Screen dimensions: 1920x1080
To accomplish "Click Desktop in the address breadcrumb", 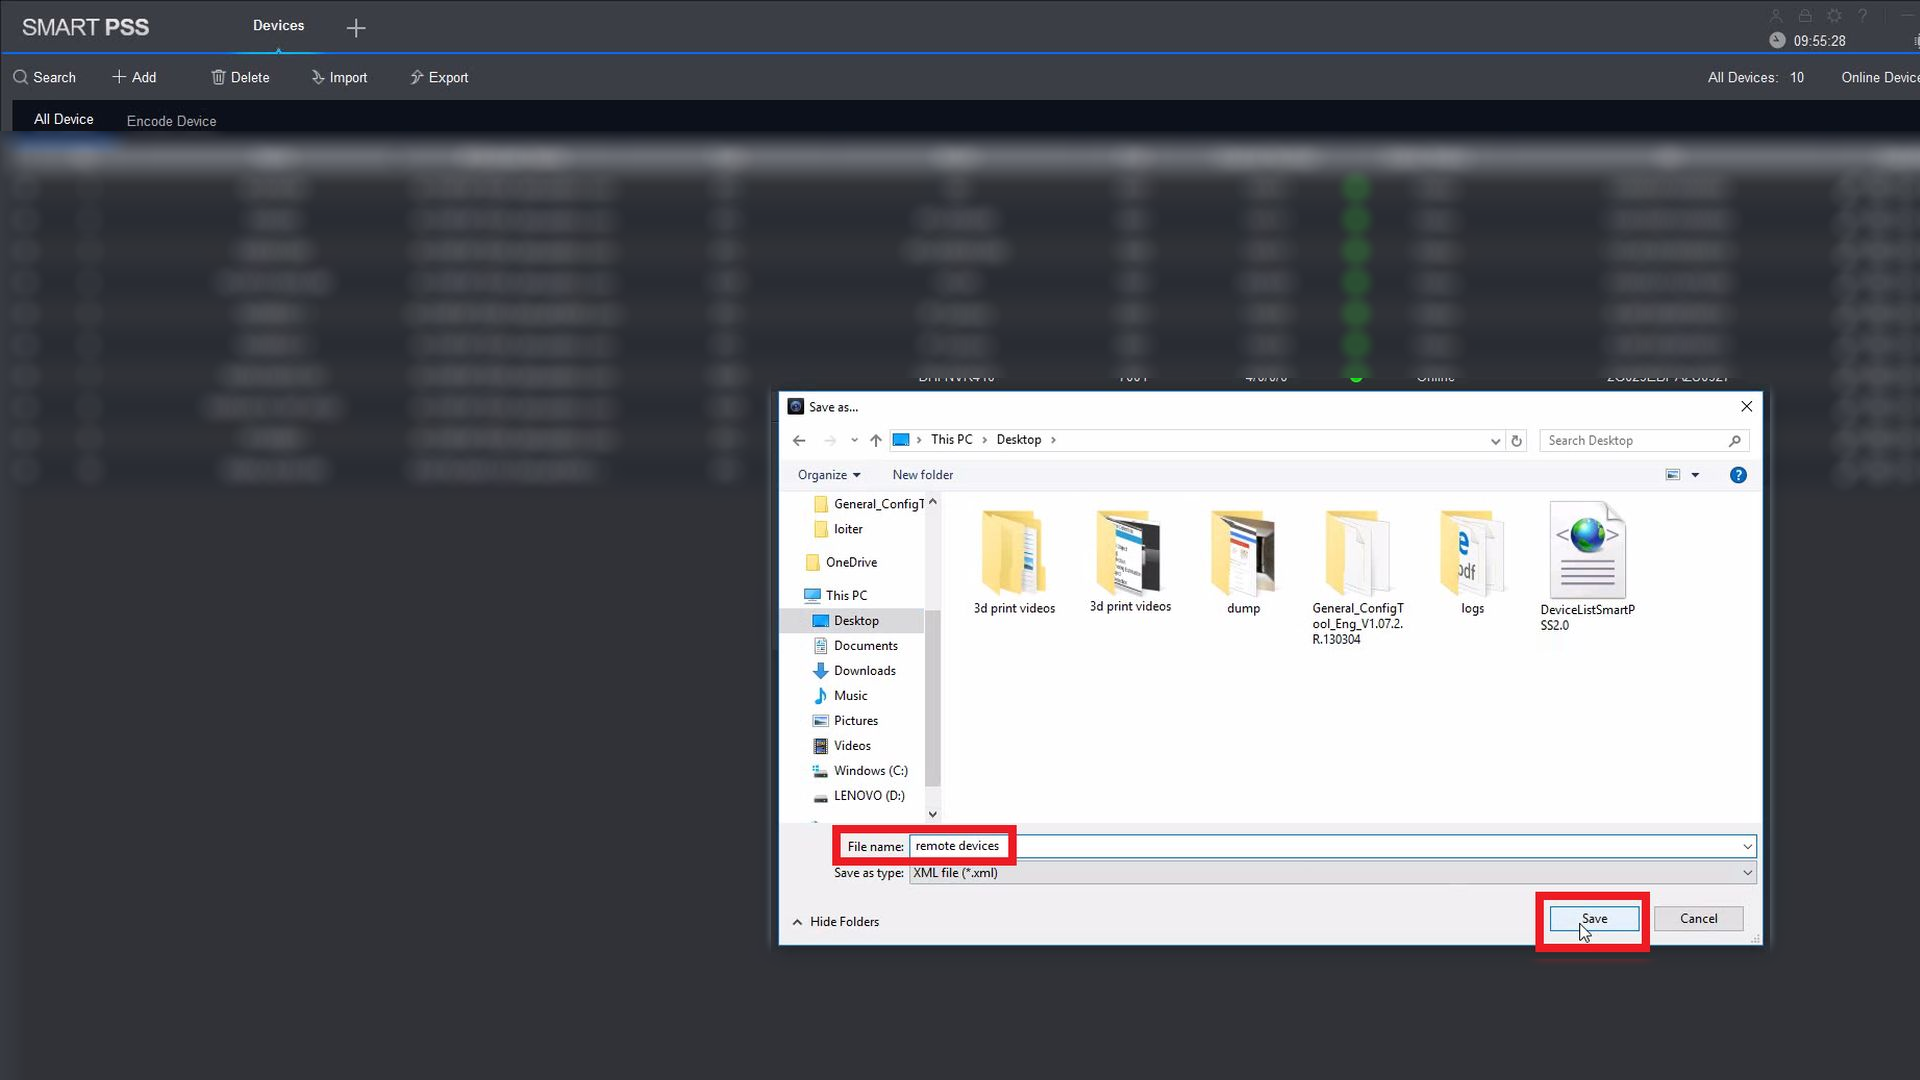I will pos(1019,440).
